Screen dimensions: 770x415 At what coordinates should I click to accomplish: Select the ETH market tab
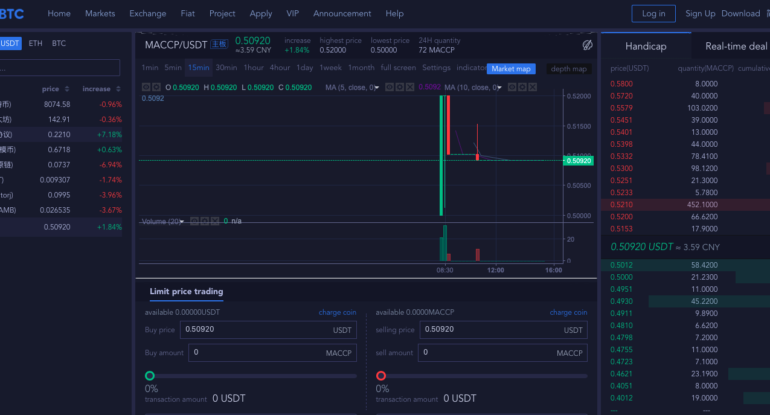pos(36,44)
